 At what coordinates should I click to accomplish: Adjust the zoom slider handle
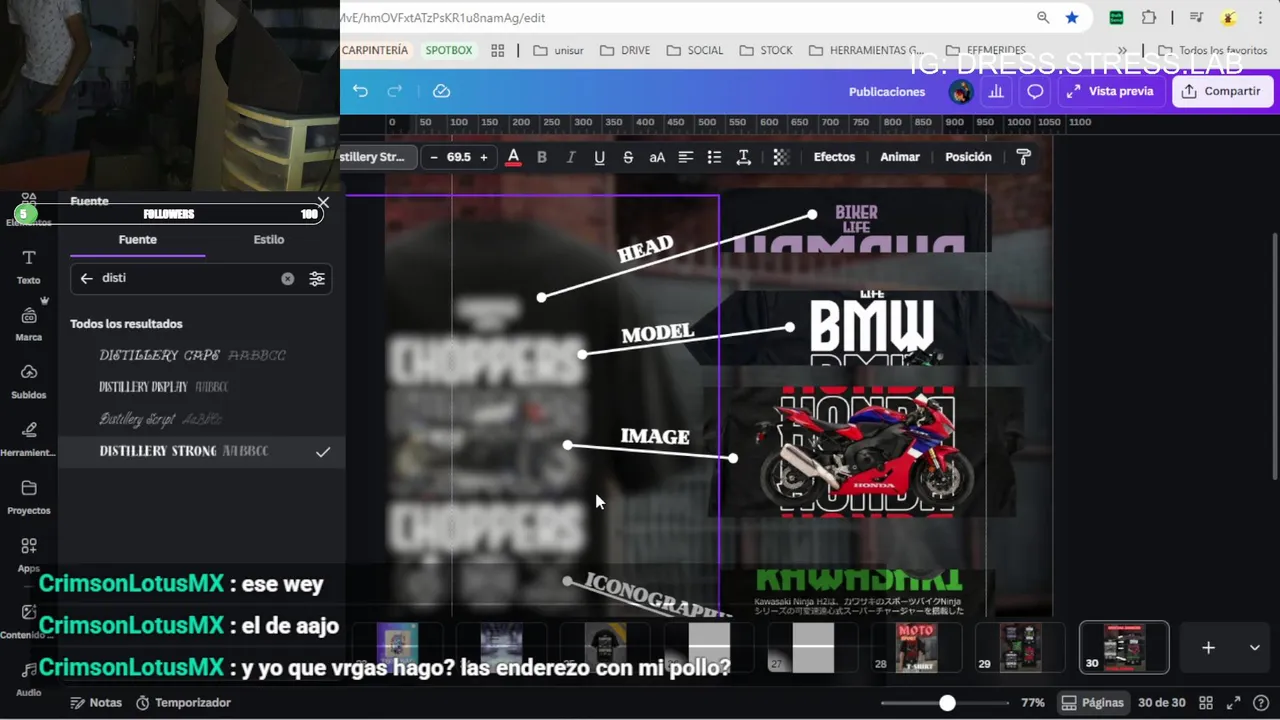(x=947, y=703)
